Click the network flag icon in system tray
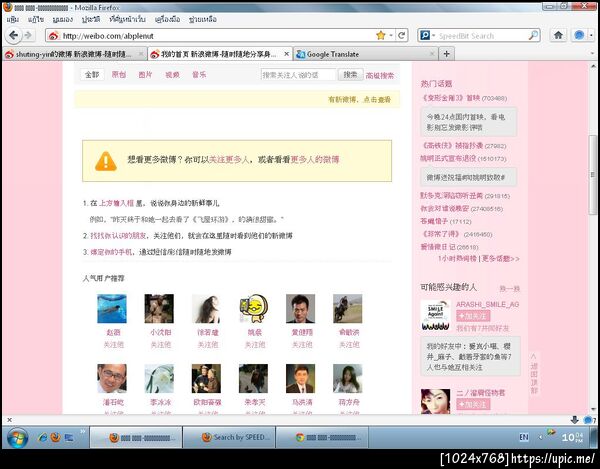The image size is (600, 469). point(551,432)
